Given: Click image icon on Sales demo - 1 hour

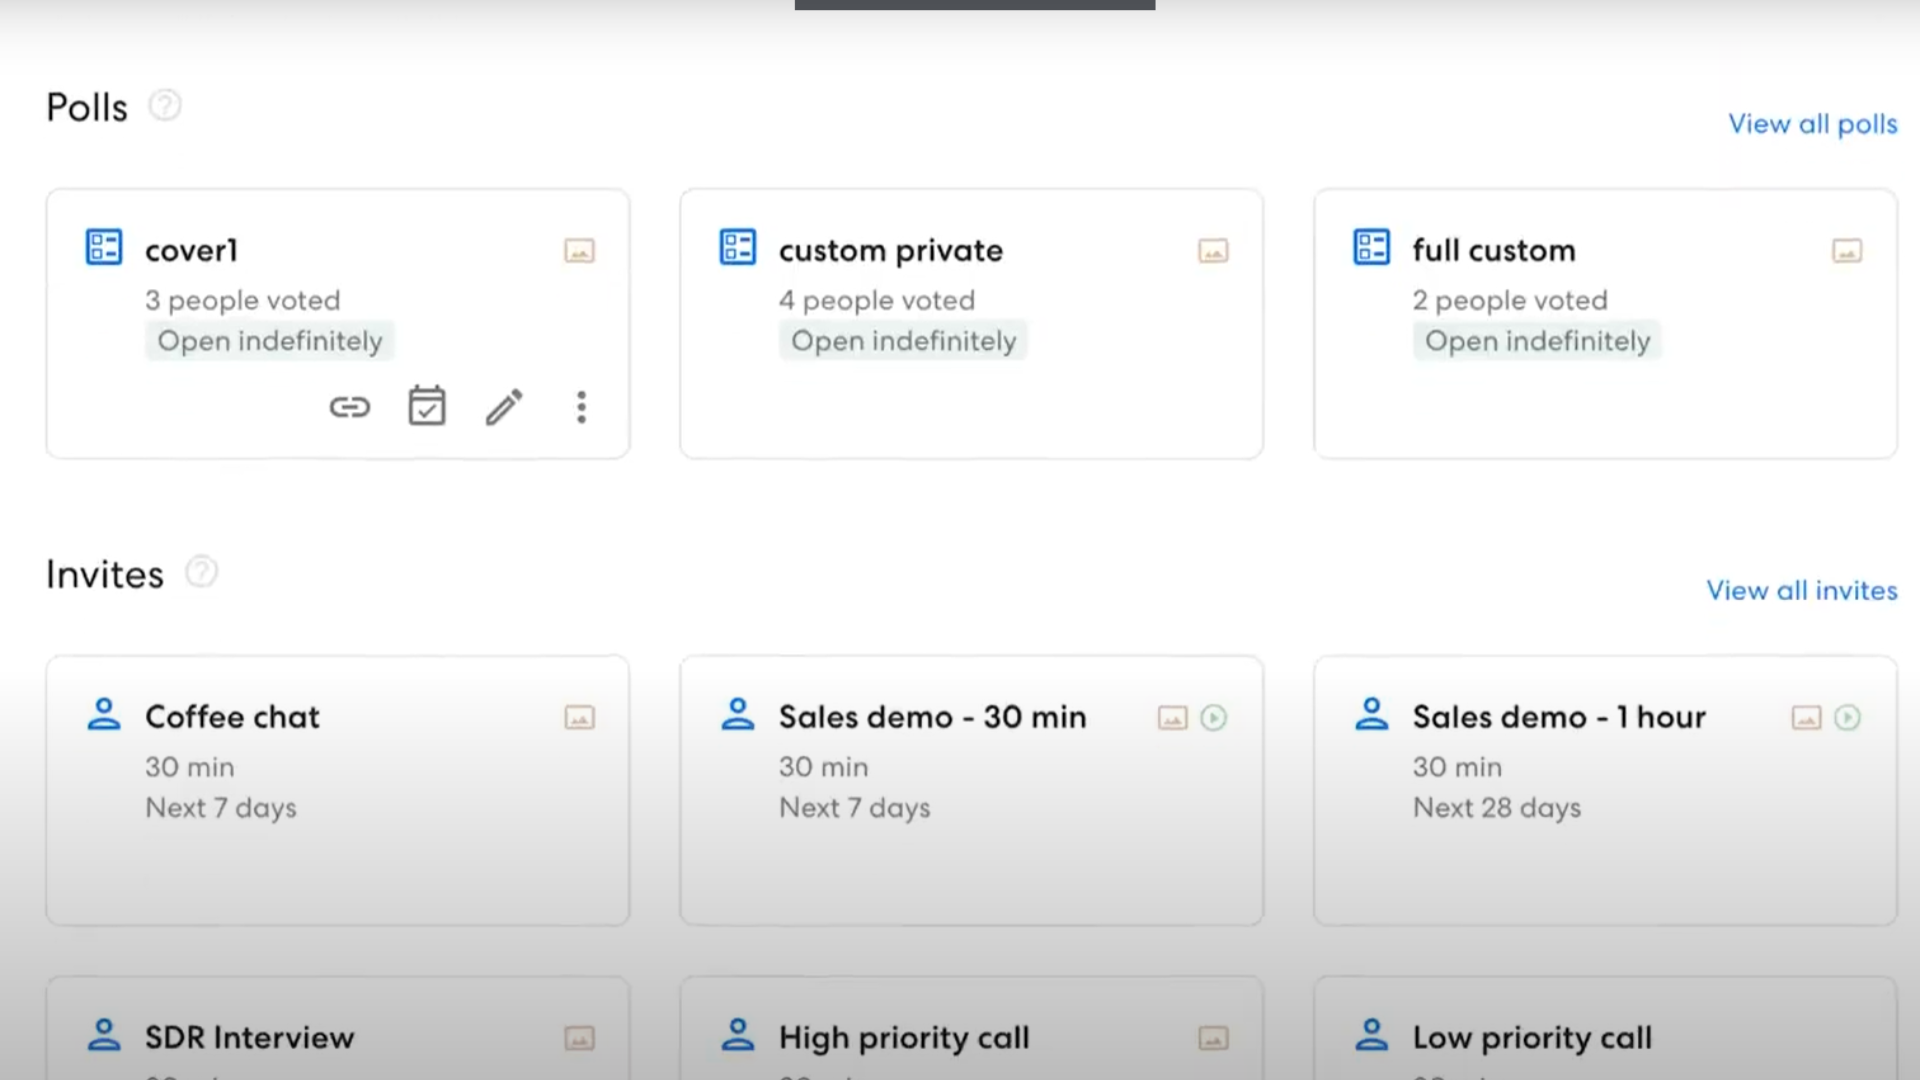Looking at the screenshot, I should tap(1806, 718).
